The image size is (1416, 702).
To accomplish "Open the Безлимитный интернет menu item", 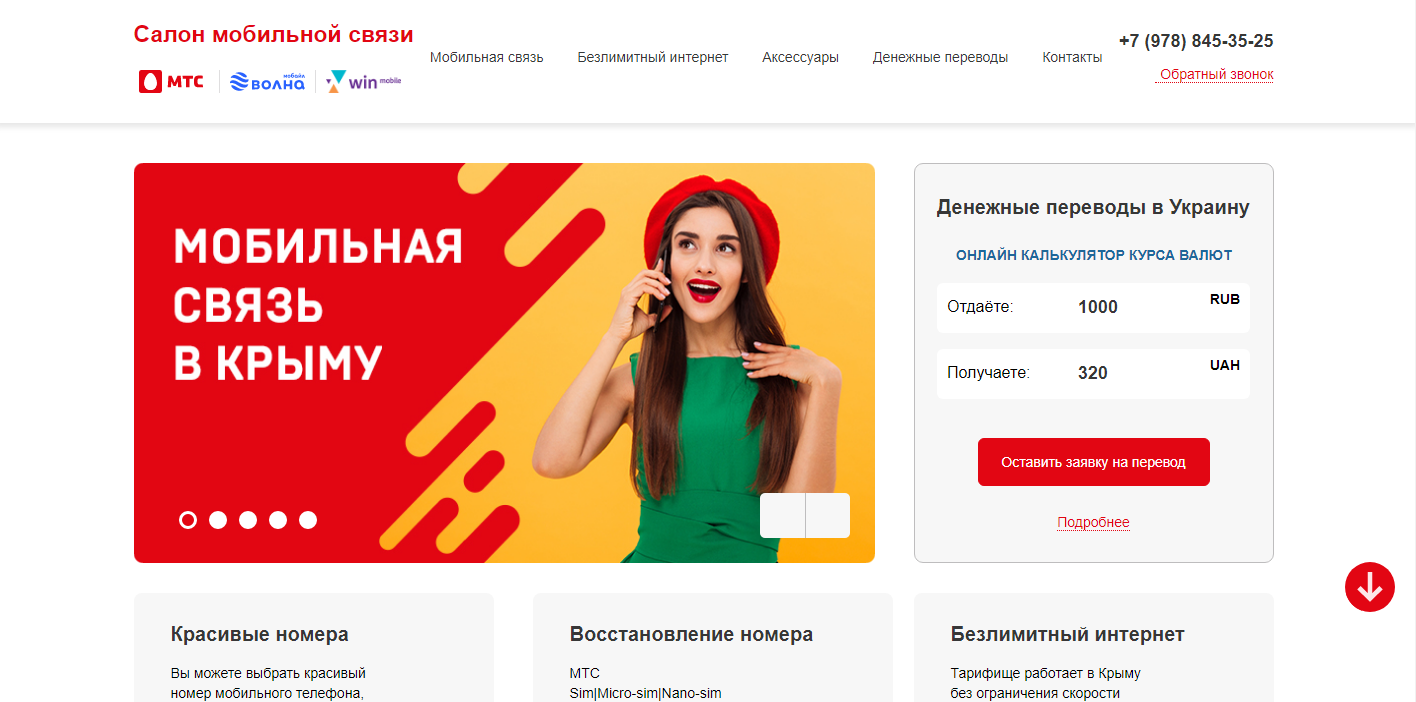I will tap(653, 57).
